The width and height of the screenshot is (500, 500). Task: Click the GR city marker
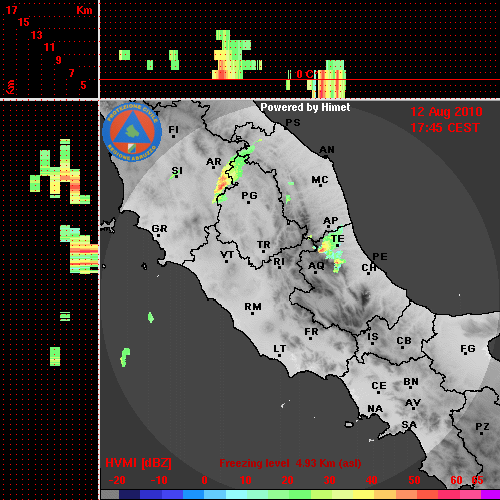click(158, 235)
